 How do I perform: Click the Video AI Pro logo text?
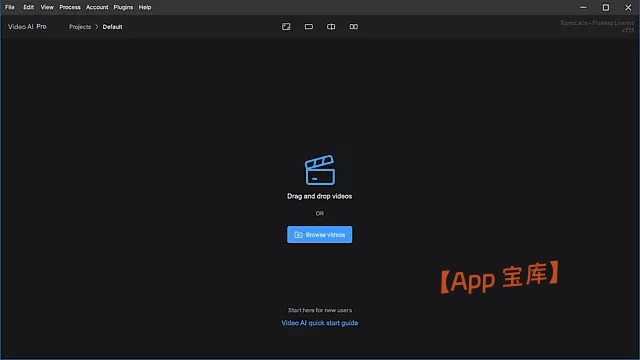[x=27, y=27]
